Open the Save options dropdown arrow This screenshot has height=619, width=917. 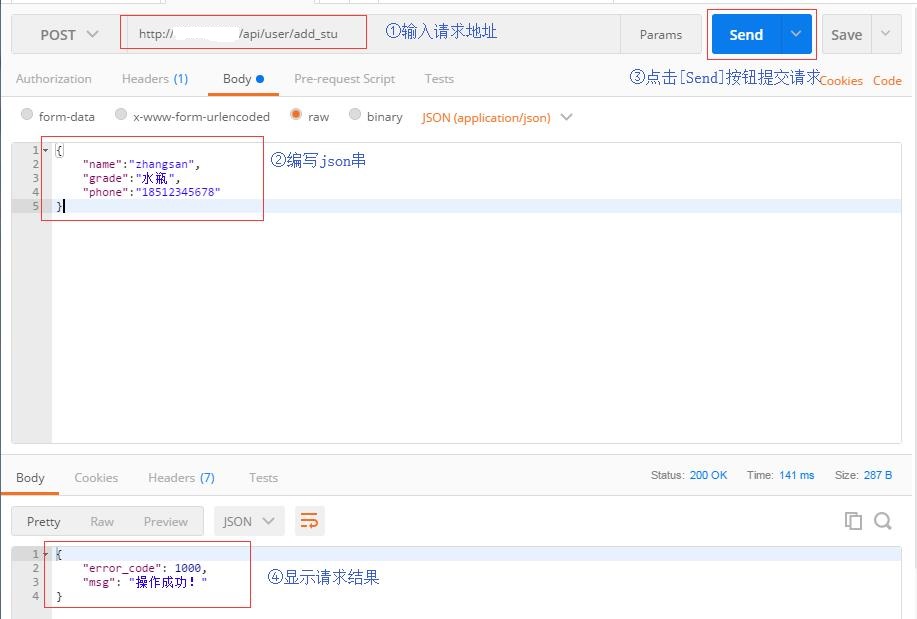click(x=885, y=34)
